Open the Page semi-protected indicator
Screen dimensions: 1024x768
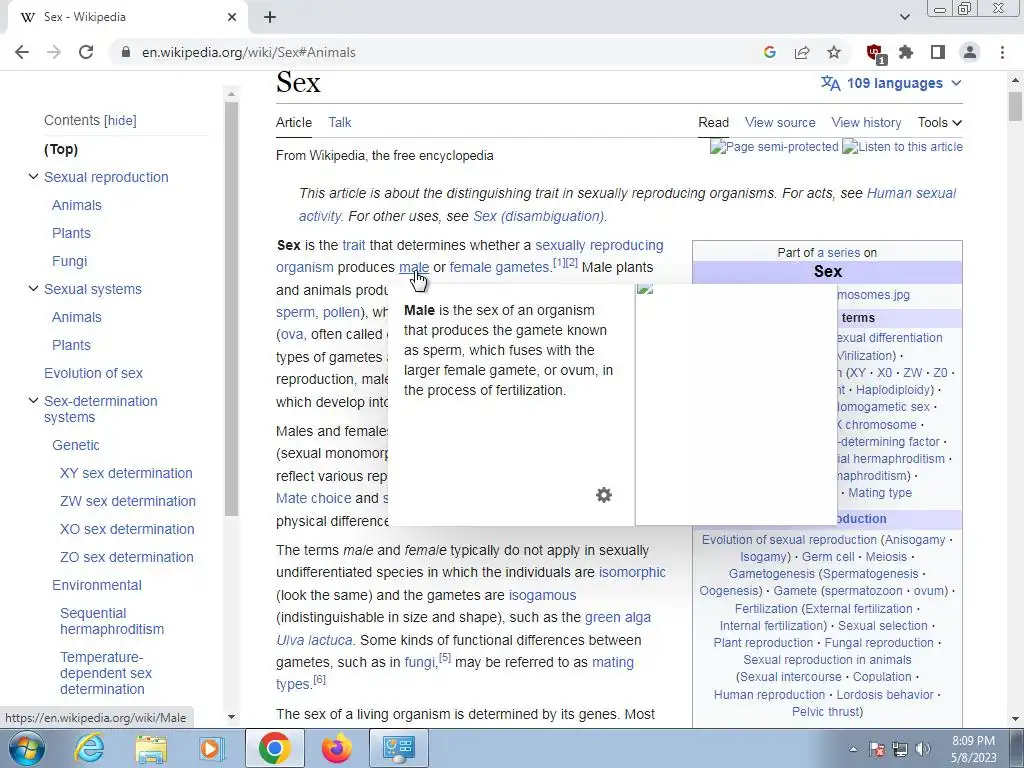(774, 147)
